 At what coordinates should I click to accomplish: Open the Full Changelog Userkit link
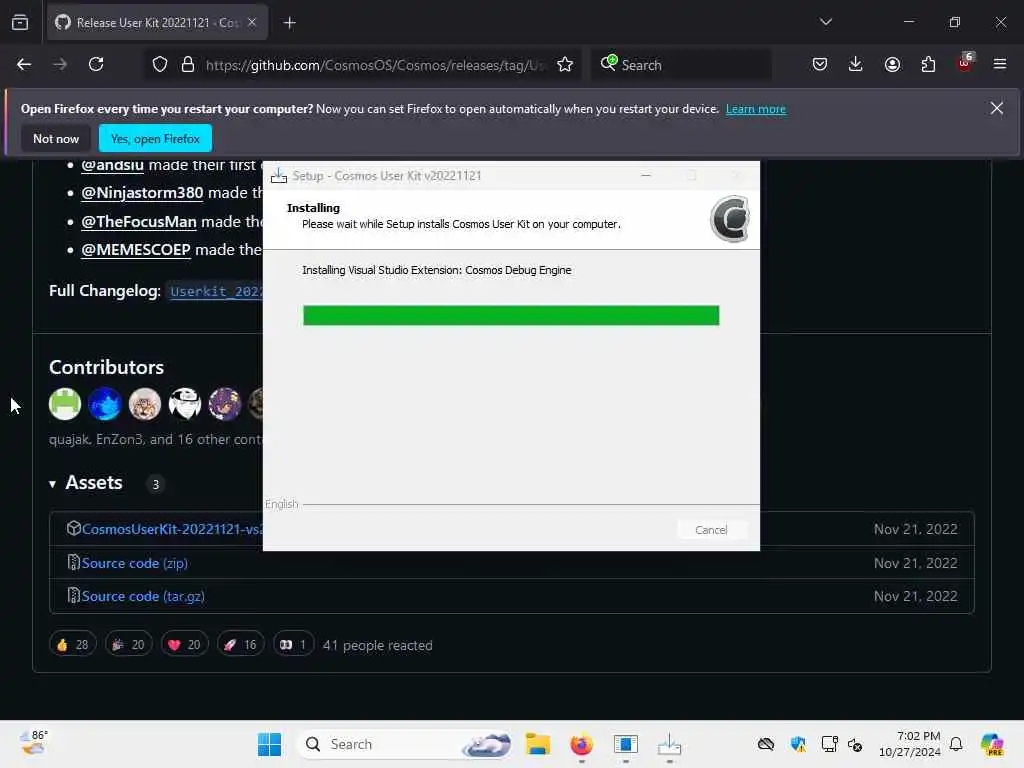216,291
